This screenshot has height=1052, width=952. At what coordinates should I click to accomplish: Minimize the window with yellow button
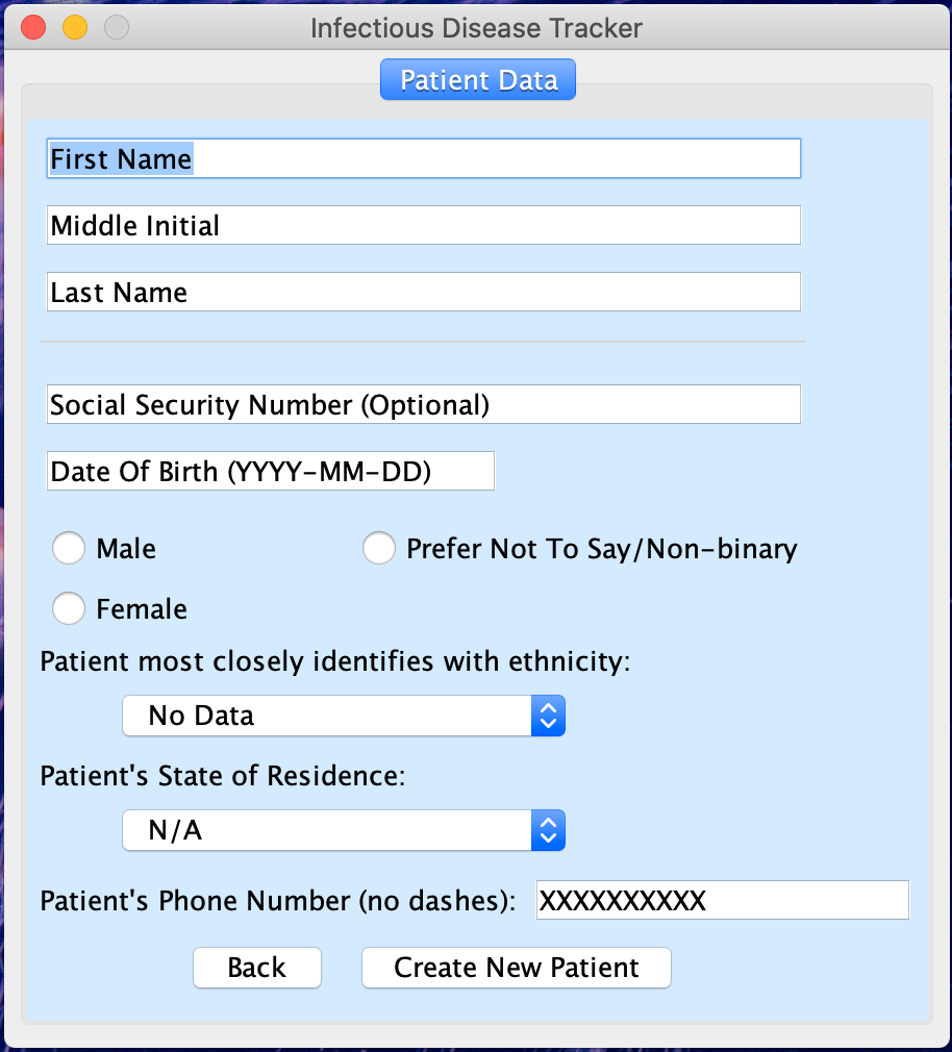(x=75, y=27)
